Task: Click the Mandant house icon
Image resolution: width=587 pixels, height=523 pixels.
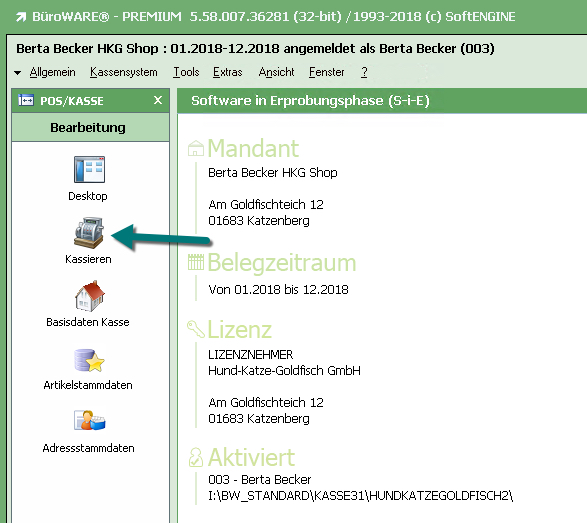Action: point(196,148)
